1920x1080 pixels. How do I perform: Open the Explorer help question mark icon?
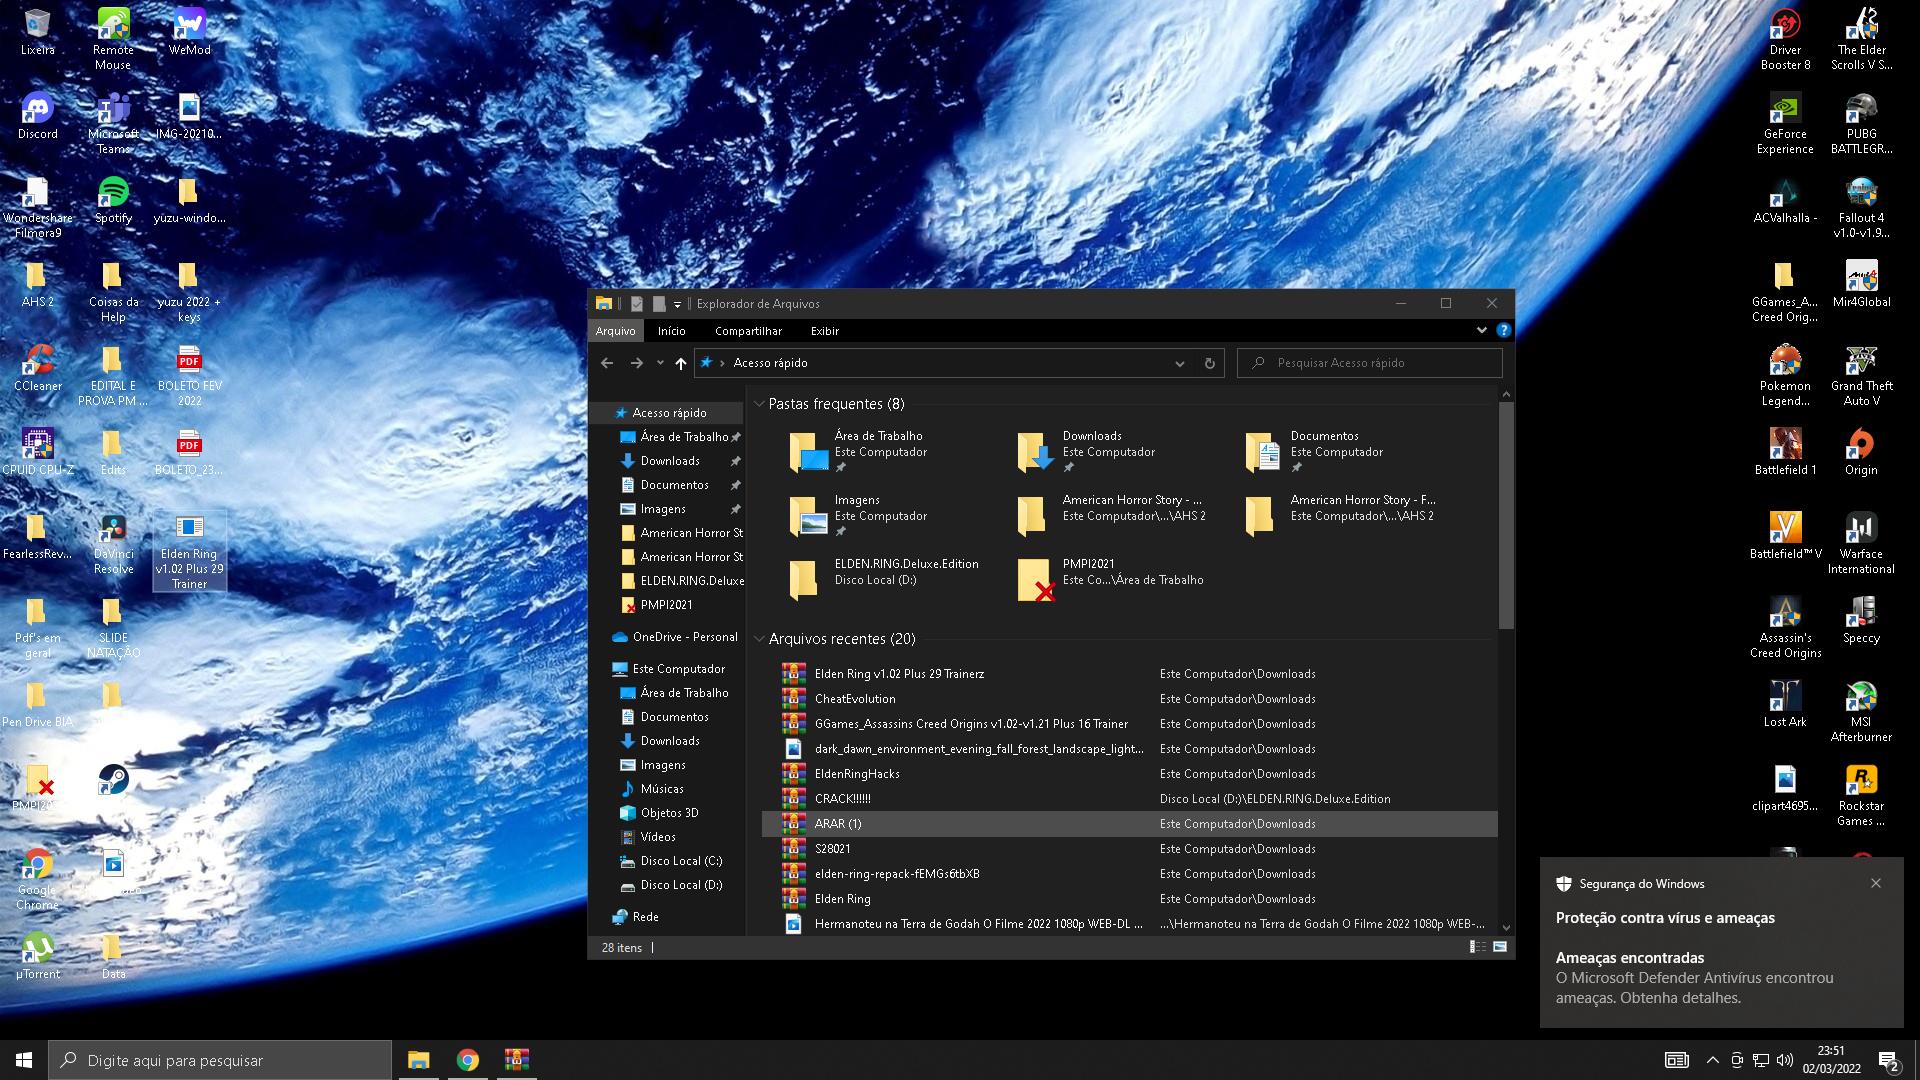(x=1503, y=330)
